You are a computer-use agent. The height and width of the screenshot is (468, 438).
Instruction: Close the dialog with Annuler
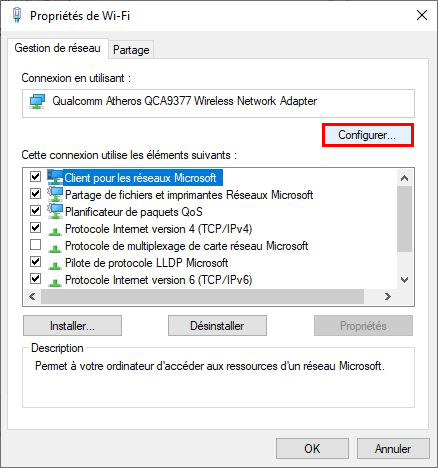pos(393,449)
